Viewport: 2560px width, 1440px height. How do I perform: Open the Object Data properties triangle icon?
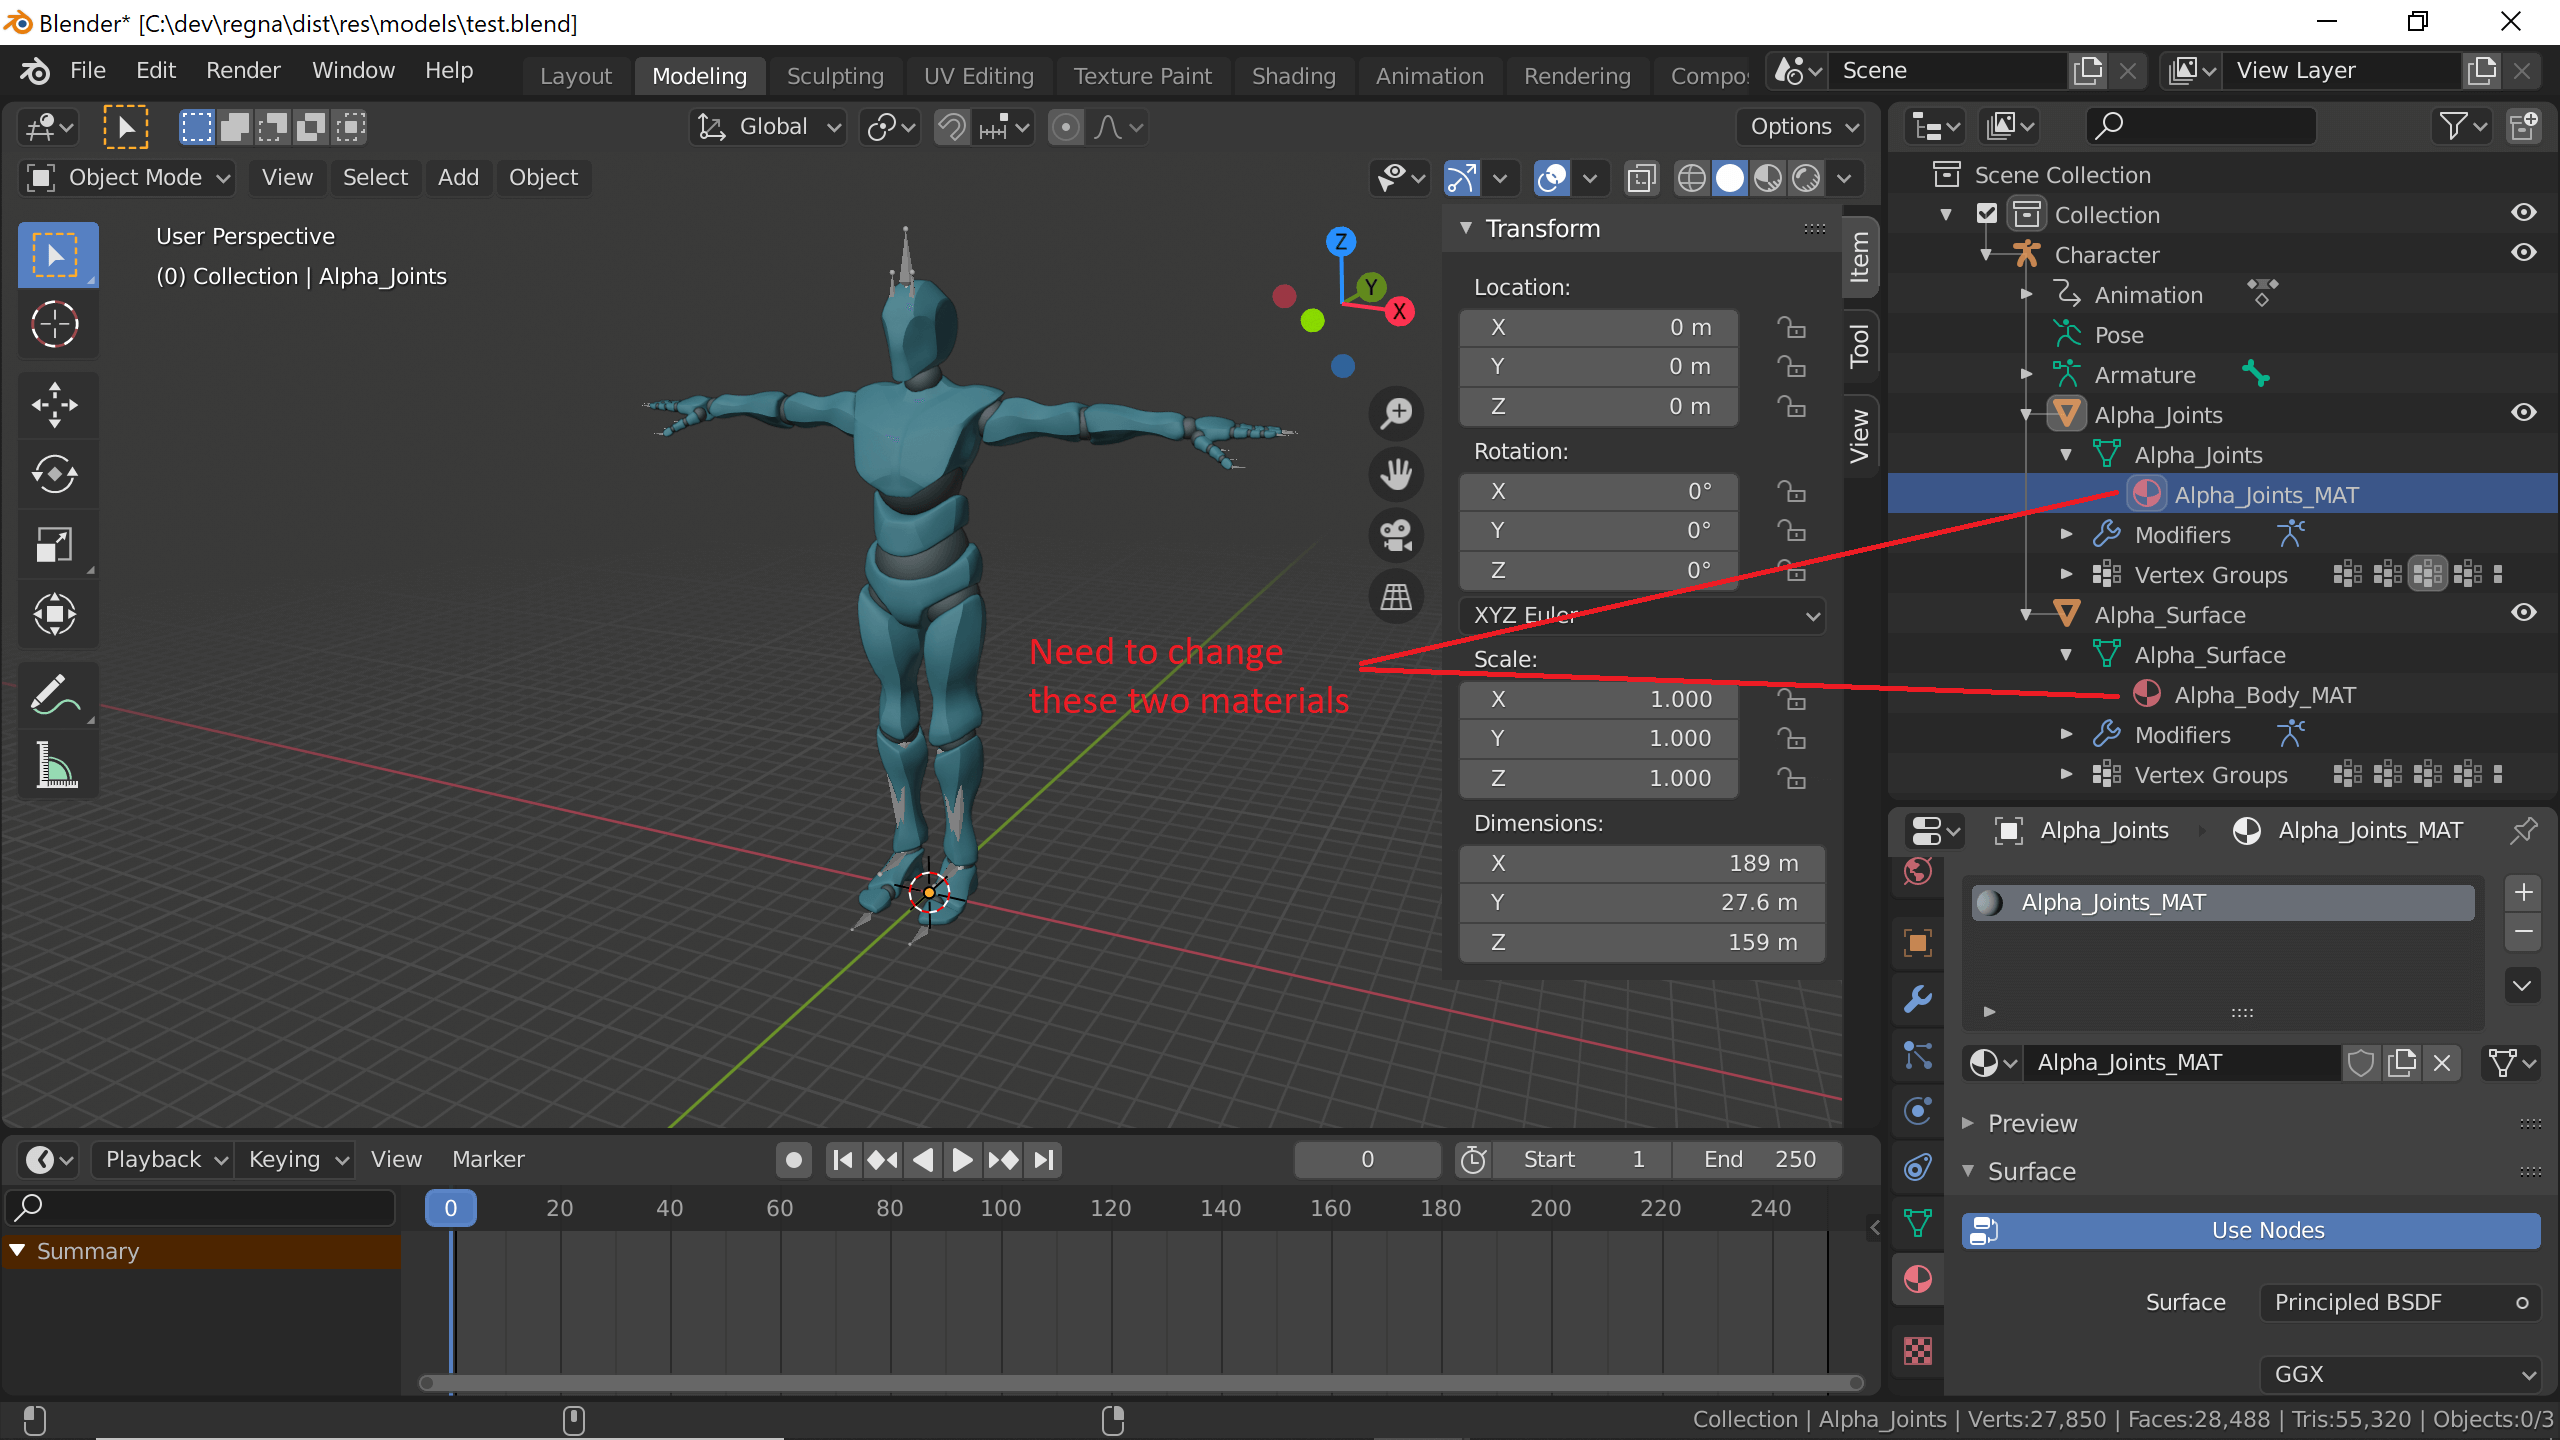pyautogui.click(x=1917, y=1222)
